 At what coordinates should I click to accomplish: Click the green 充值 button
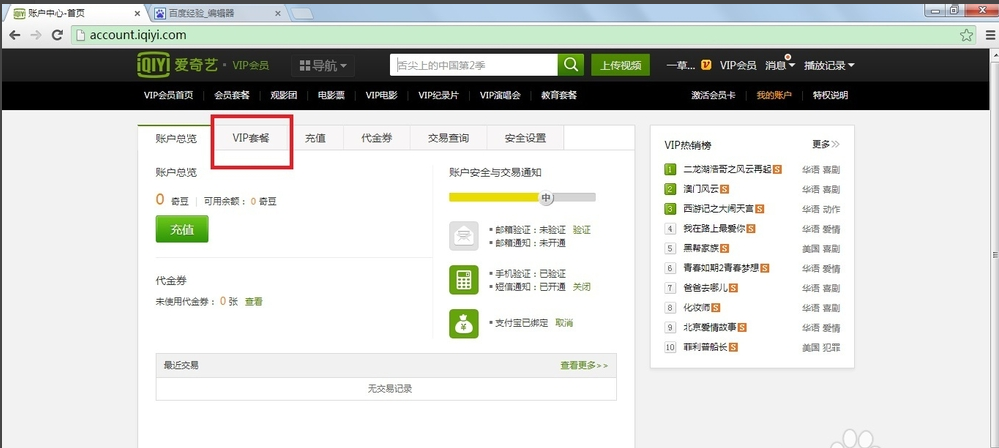tap(182, 229)
